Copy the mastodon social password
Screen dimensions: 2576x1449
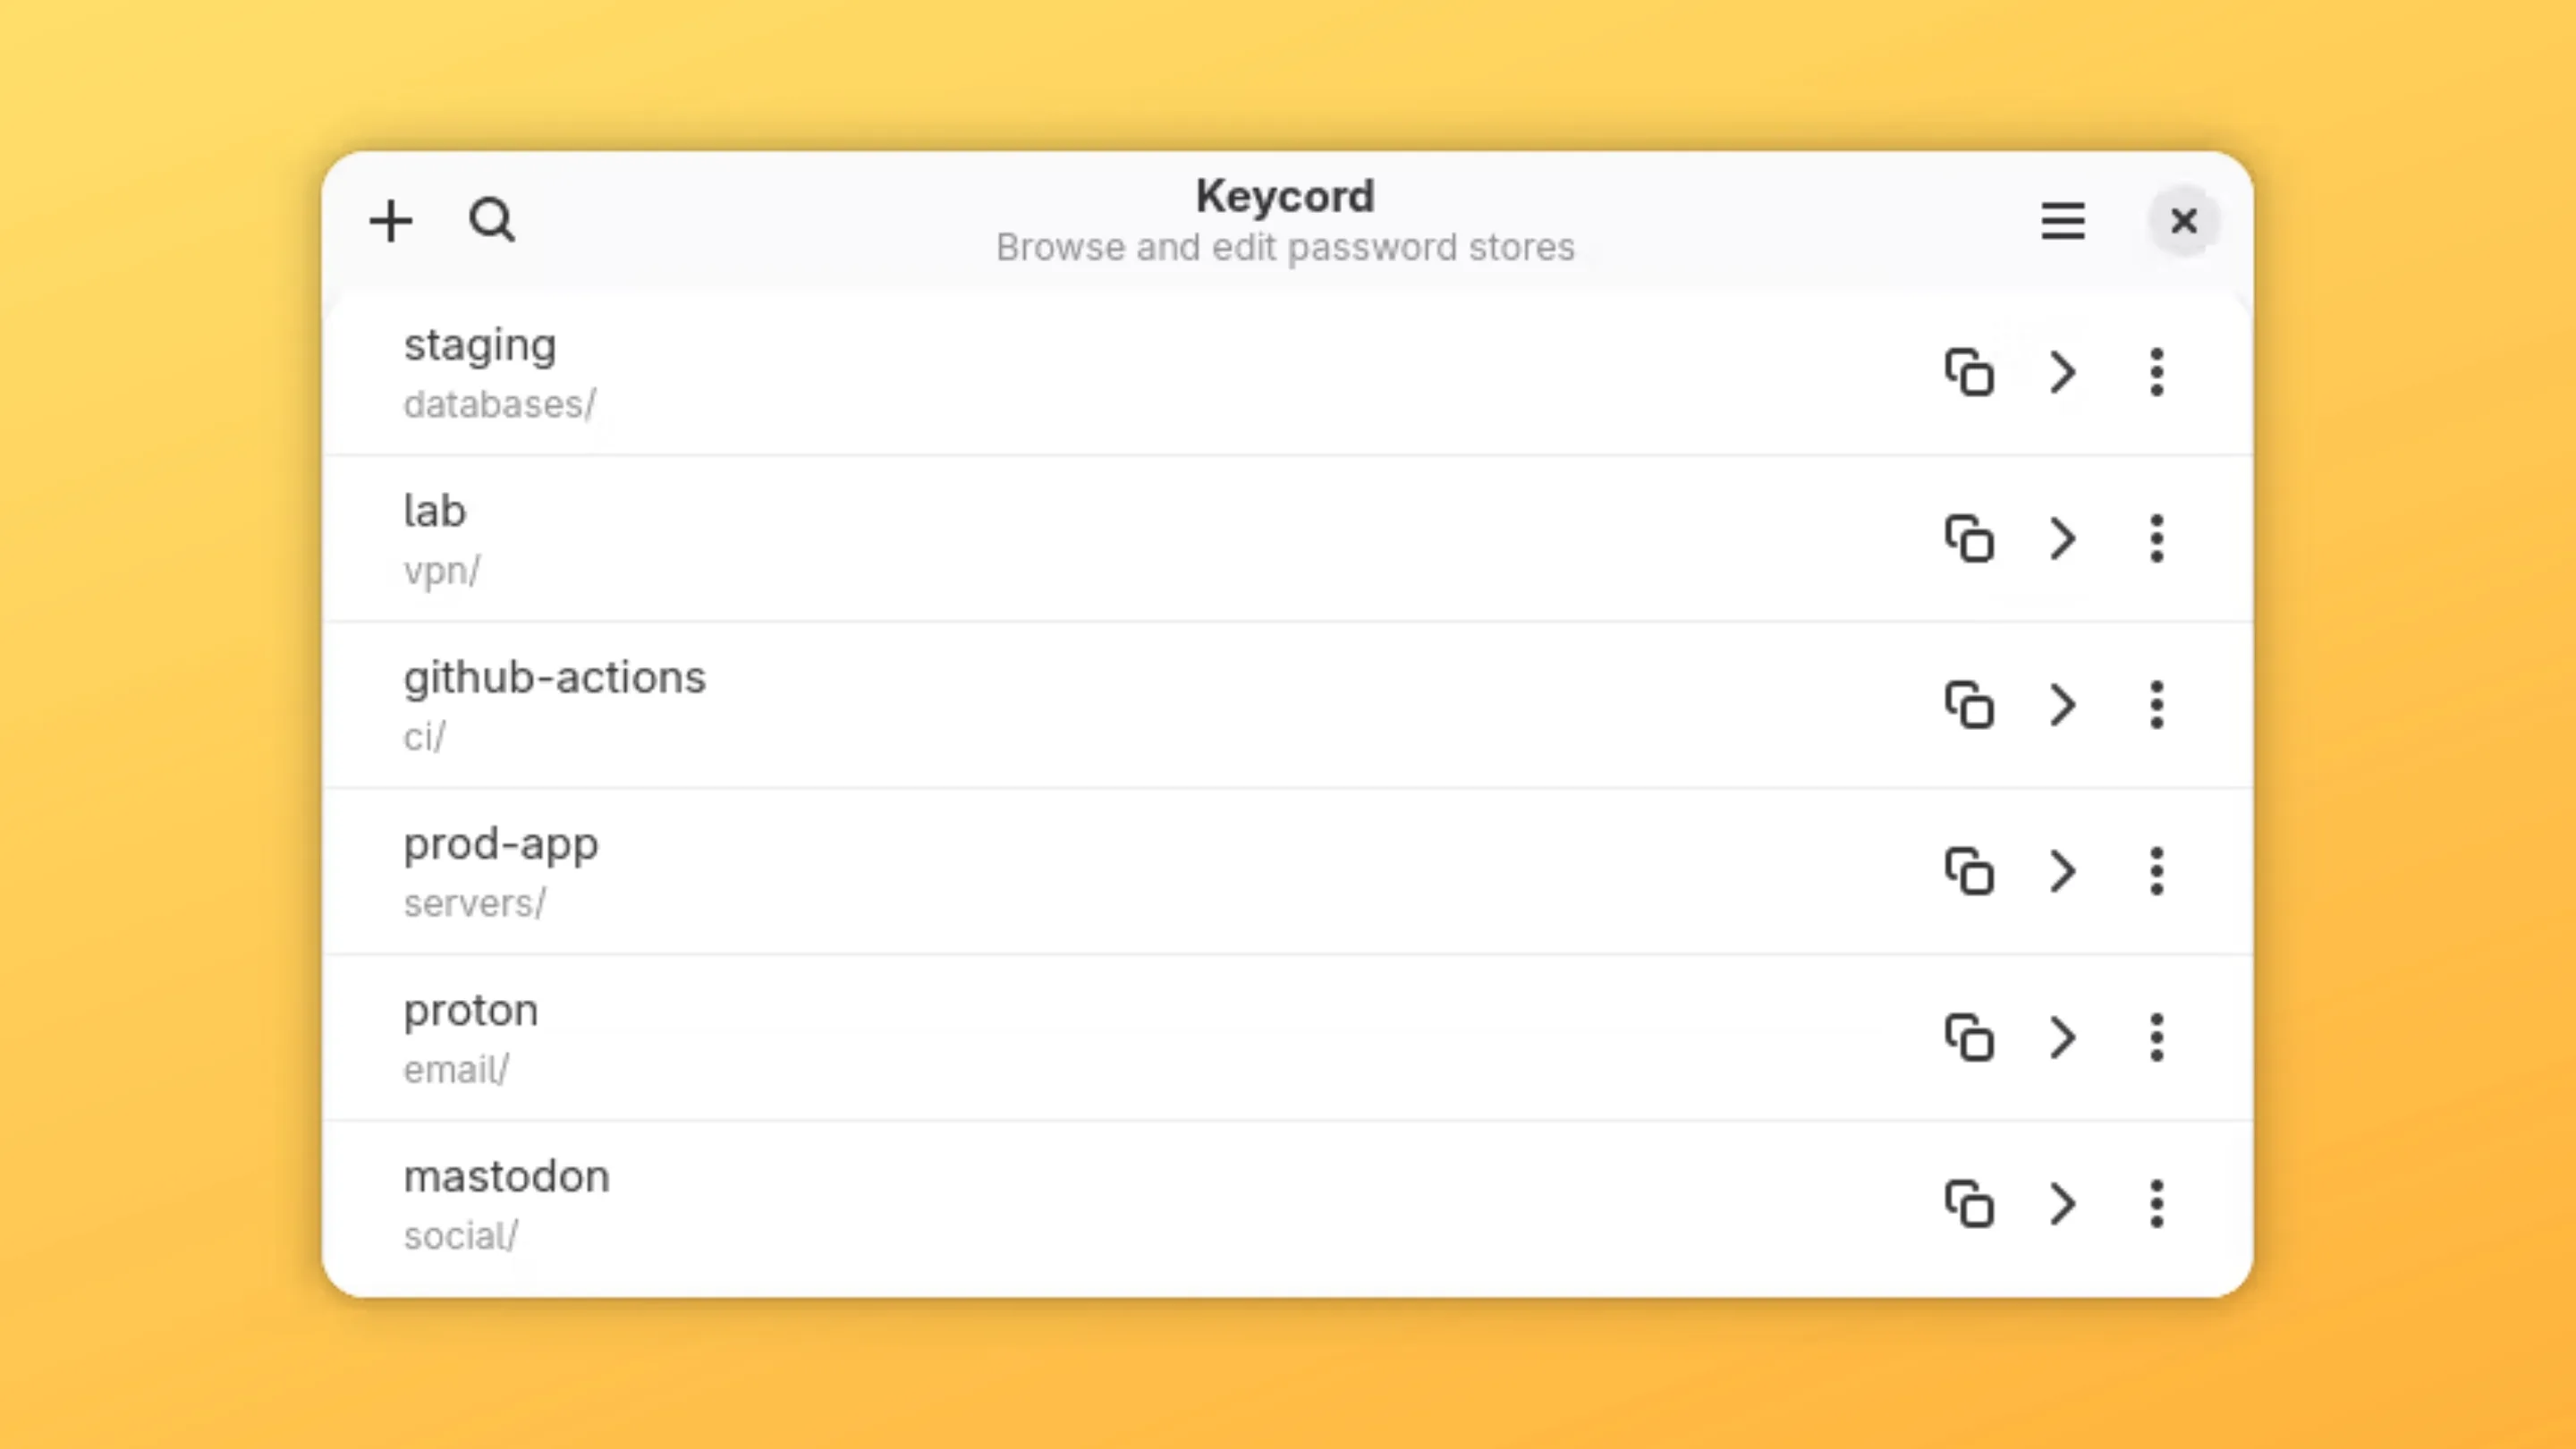[1969, 1204]
